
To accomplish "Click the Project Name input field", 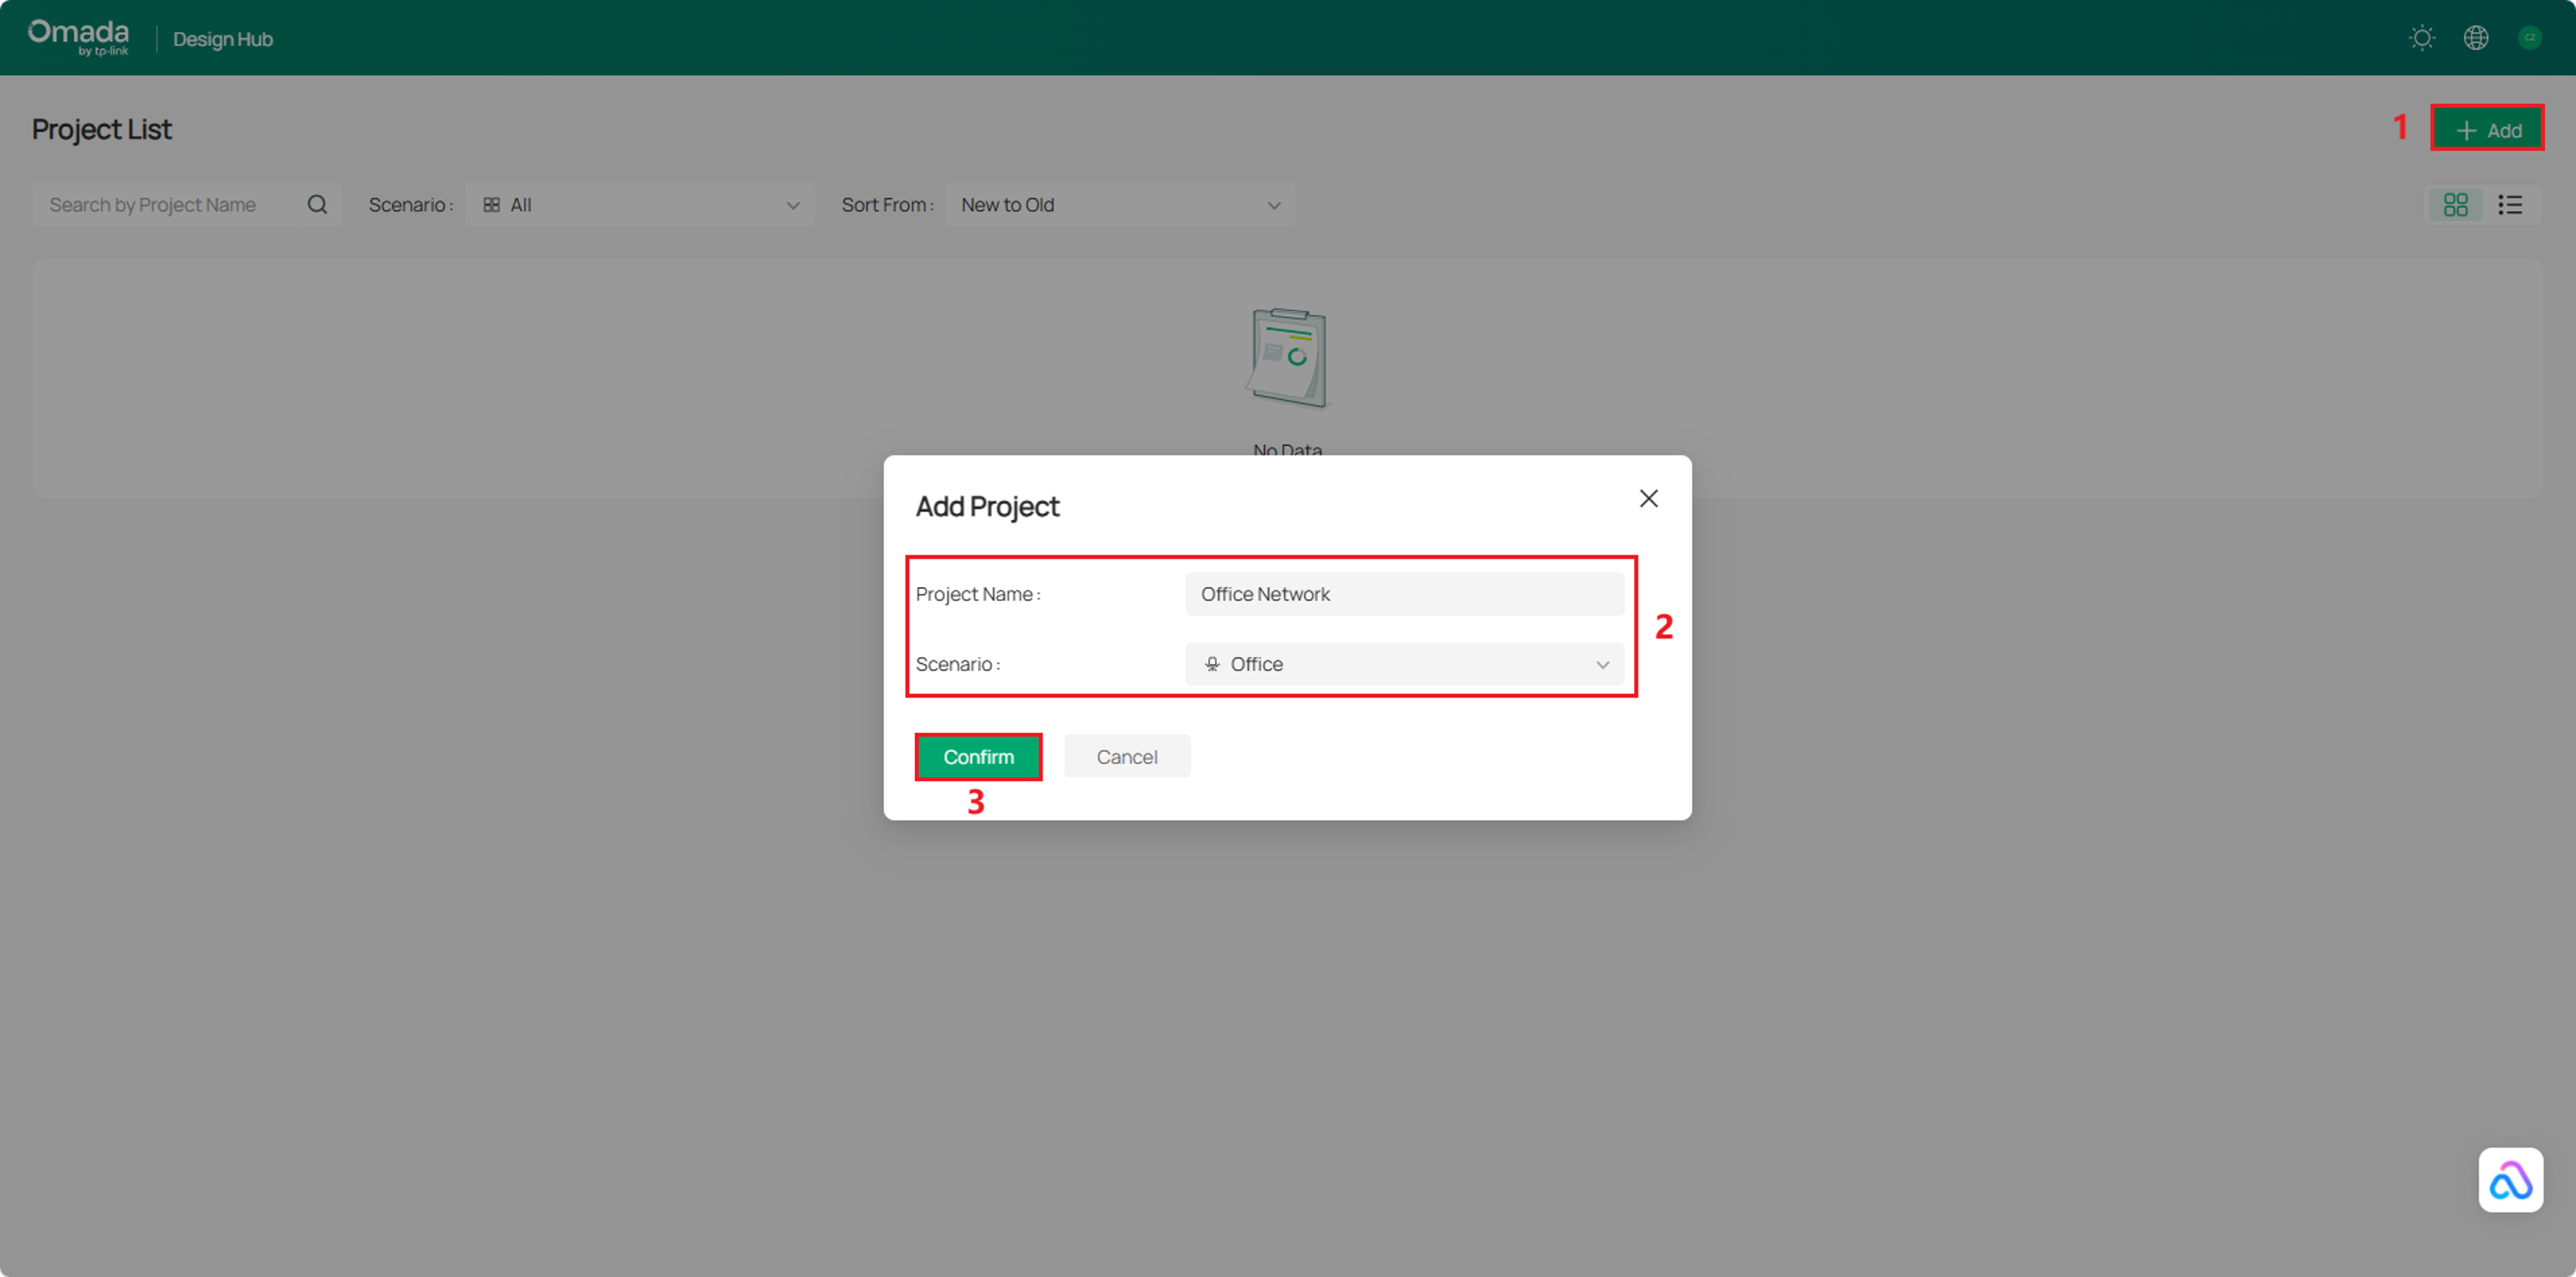I will 1404,594.
